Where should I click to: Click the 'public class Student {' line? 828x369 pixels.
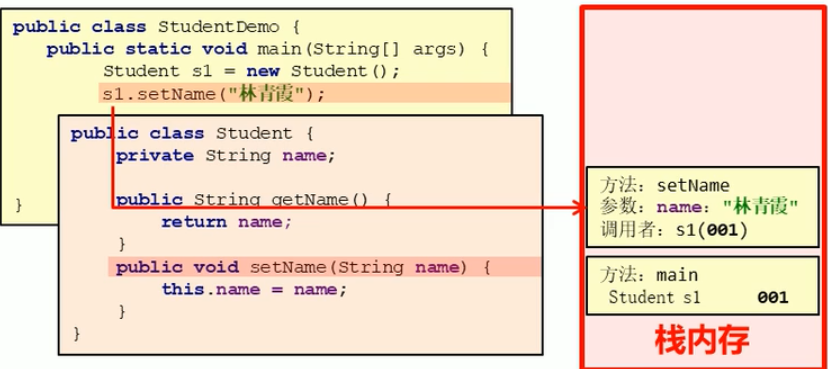192,134
